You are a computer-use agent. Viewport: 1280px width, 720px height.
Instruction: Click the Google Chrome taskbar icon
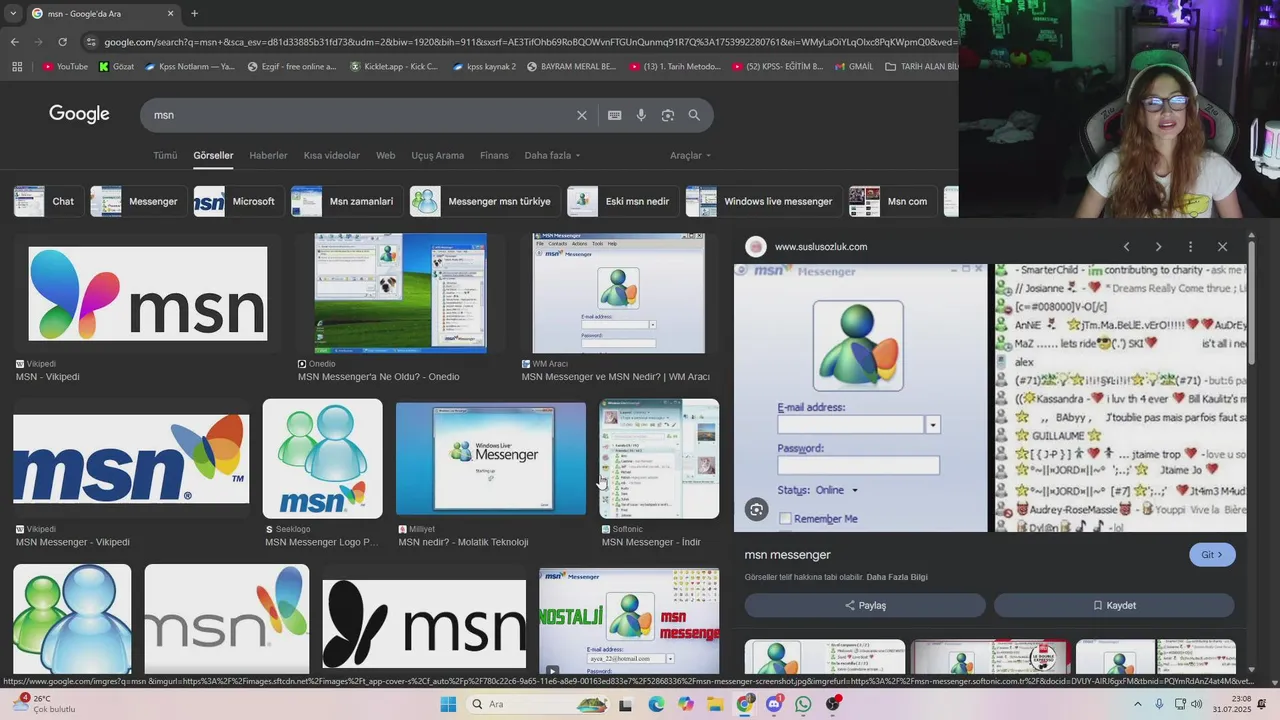click(744, 704)
